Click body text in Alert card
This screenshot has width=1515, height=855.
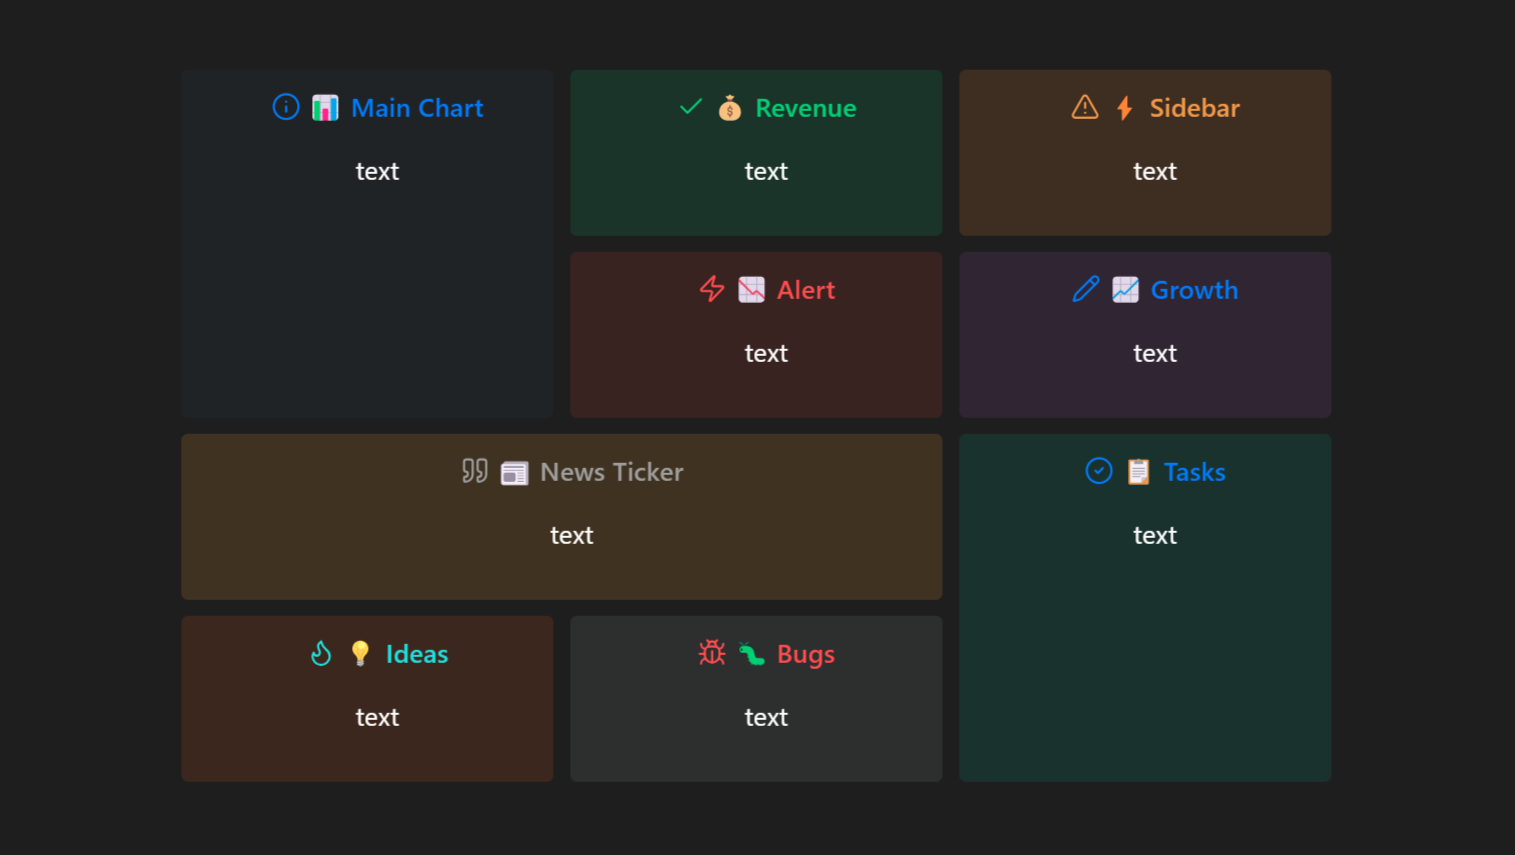click(x=766, y=353)
